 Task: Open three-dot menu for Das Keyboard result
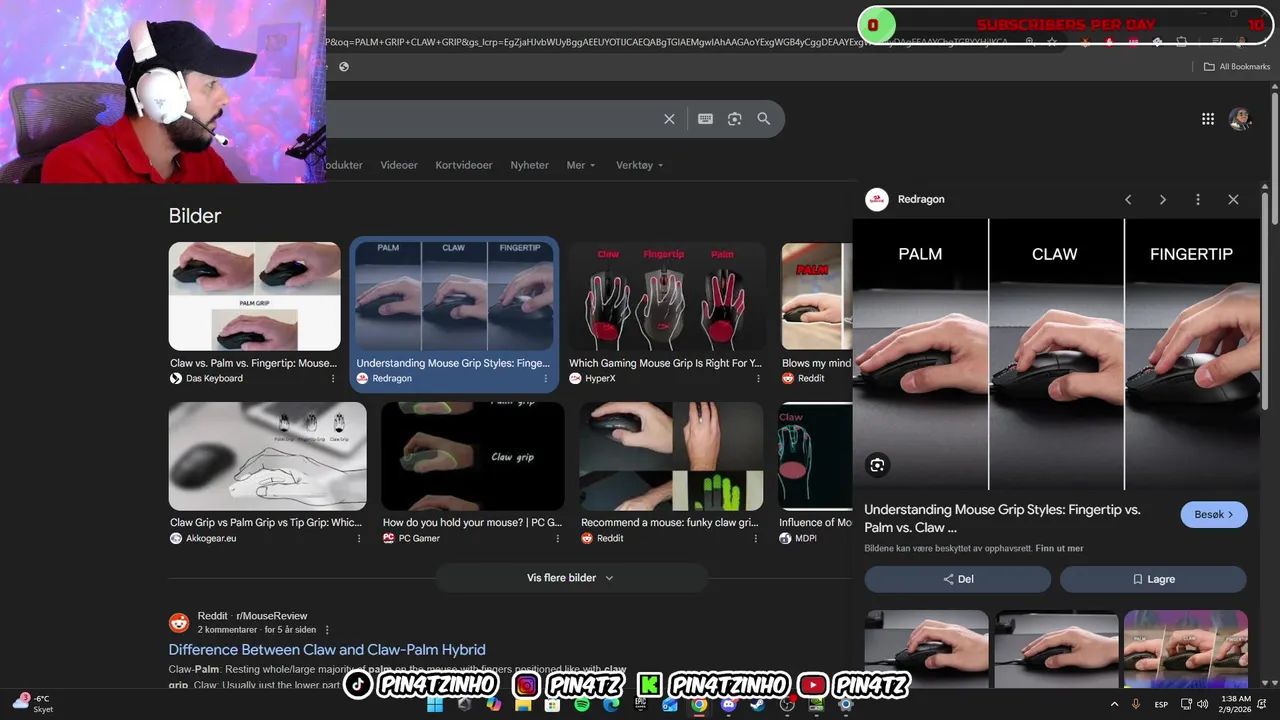click(333, 379)
